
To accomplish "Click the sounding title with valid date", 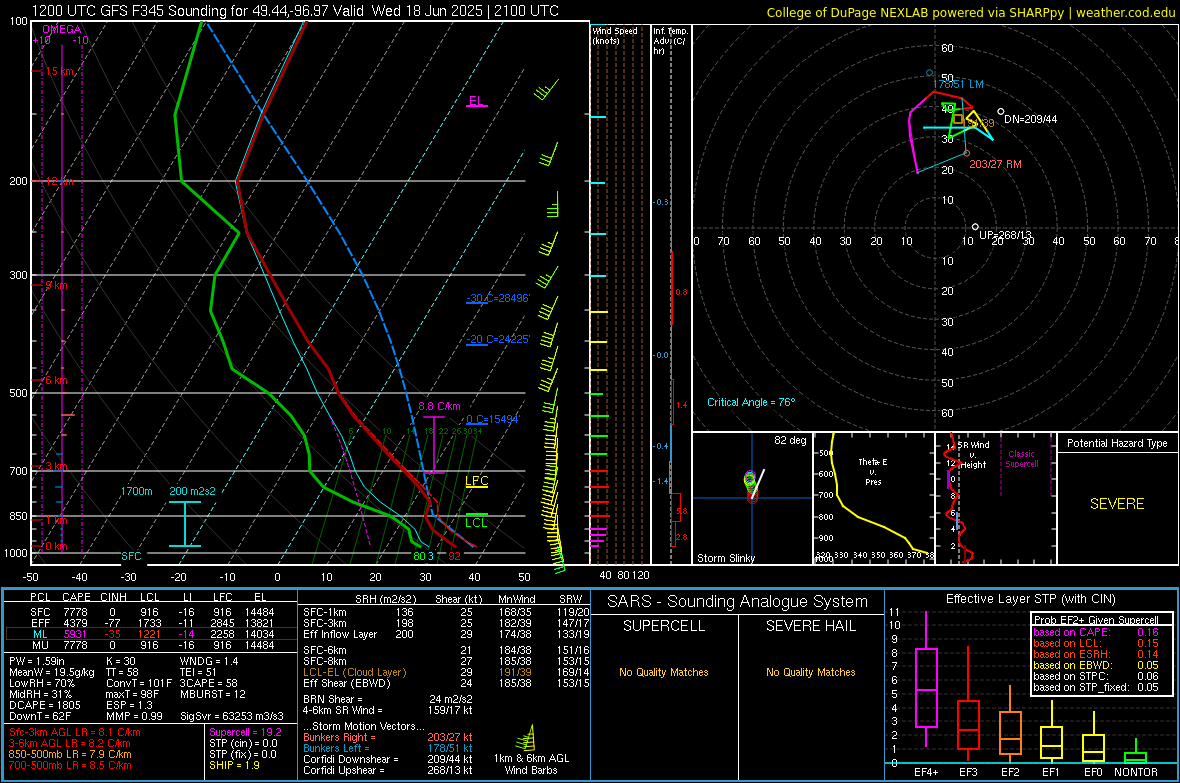I will pos(295,11).
